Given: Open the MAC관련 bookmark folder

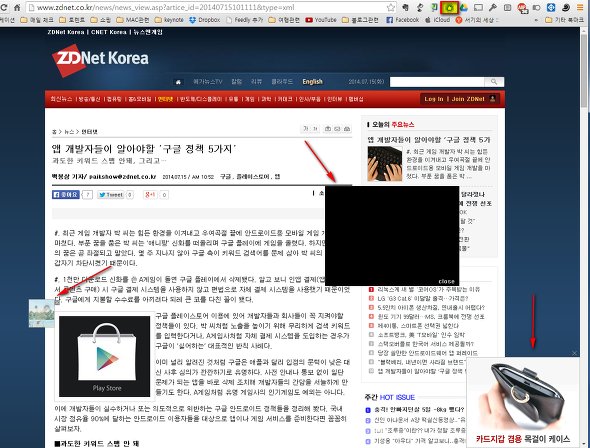Looking at the screenshot, I should (x=133, y=20).
